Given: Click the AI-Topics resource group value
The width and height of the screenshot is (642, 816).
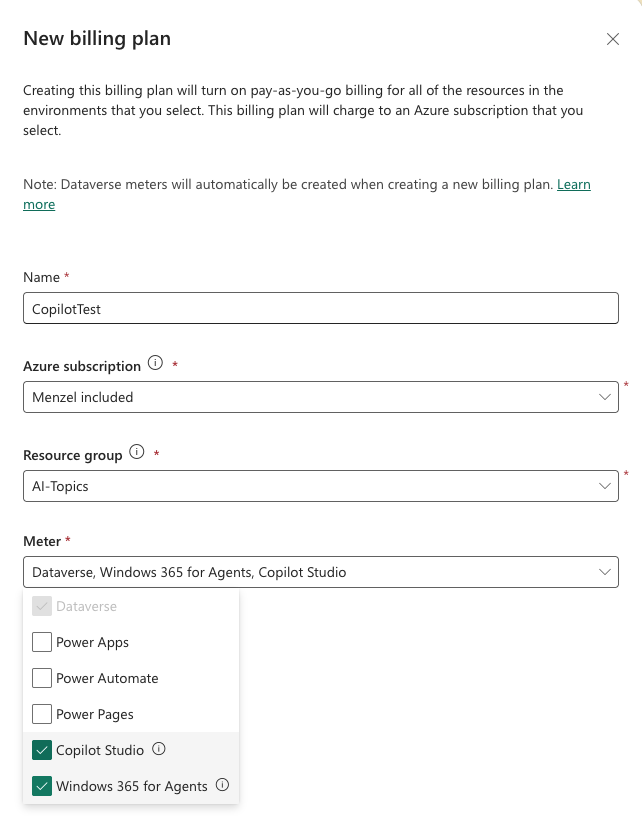Looking at the screenshot, I should pos(61,486).
